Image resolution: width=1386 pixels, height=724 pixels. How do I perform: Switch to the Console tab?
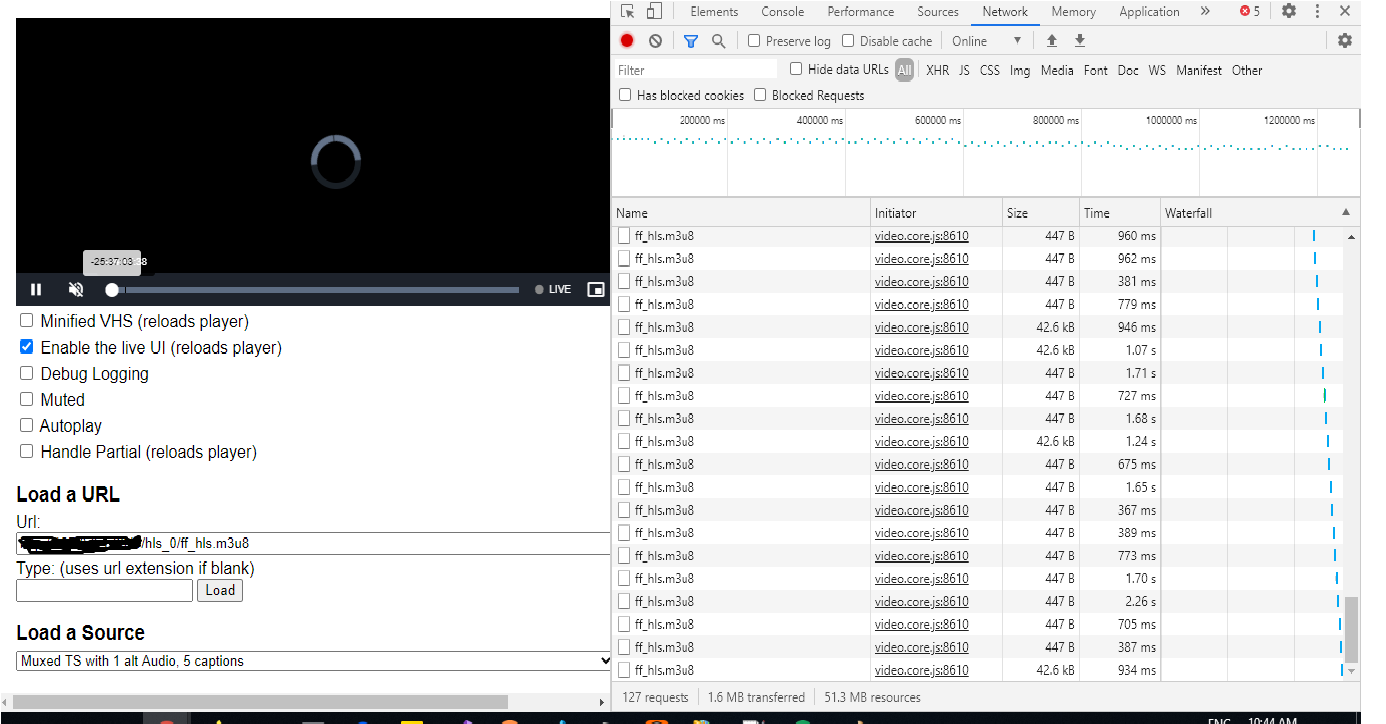(x=782, y=11)
